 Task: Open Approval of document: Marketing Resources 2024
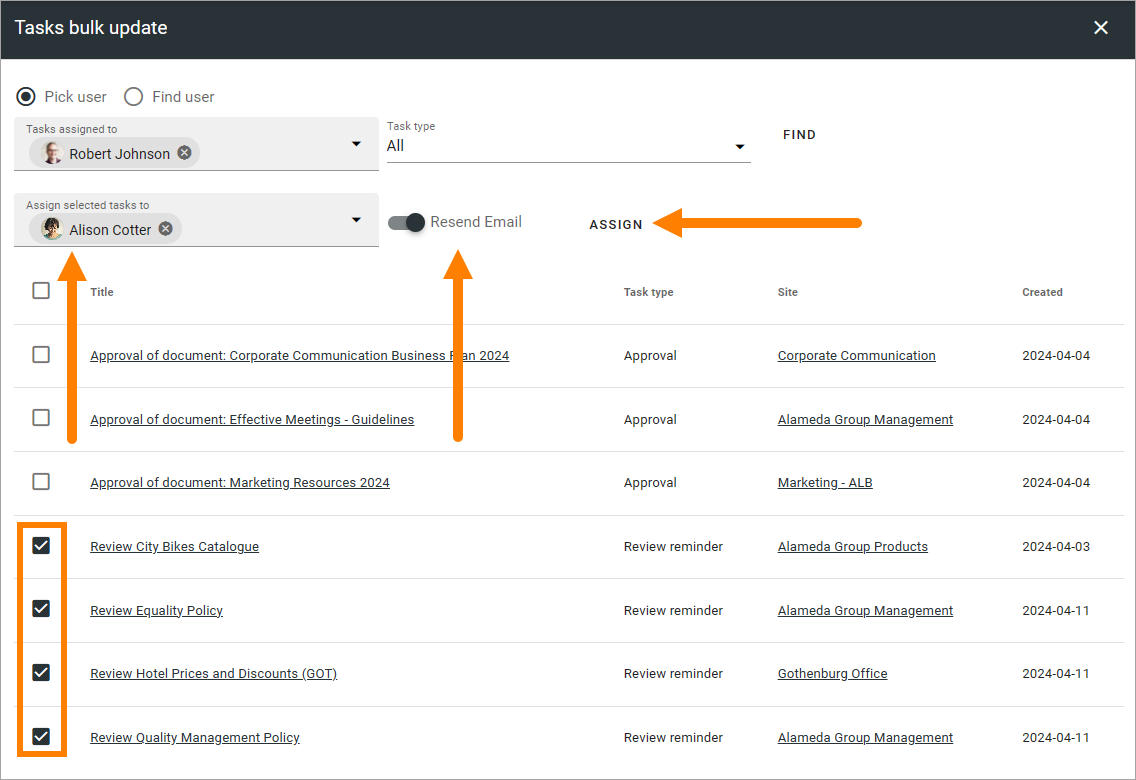240,482
